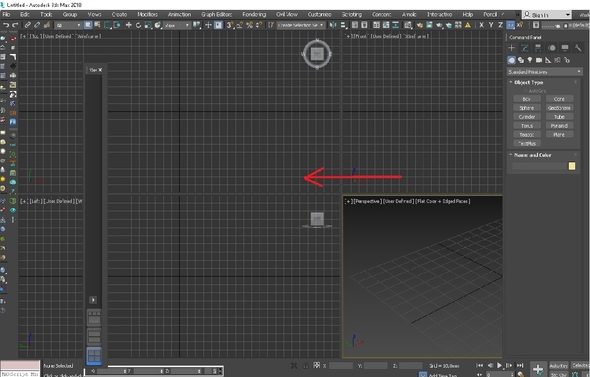Activate the Unlink Selection tool

(x=37, y=25)
